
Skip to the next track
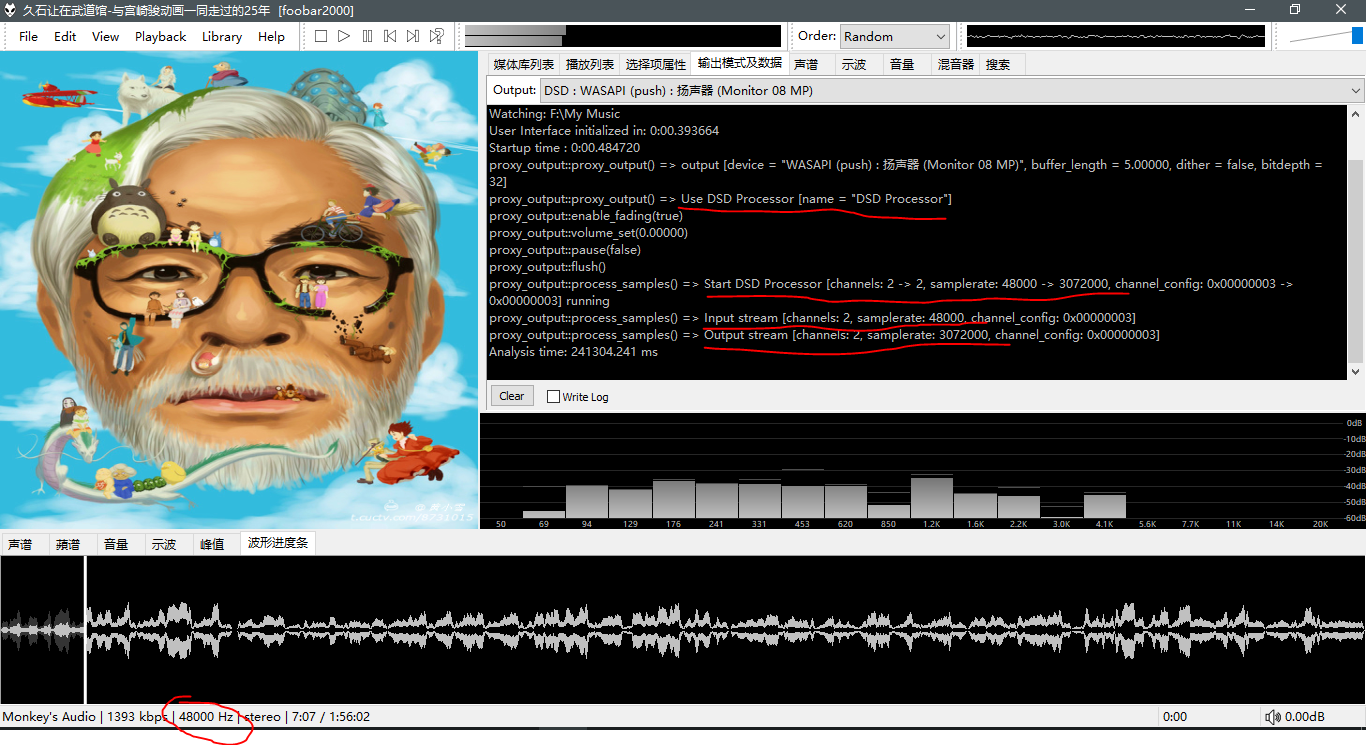pos(412,36)
